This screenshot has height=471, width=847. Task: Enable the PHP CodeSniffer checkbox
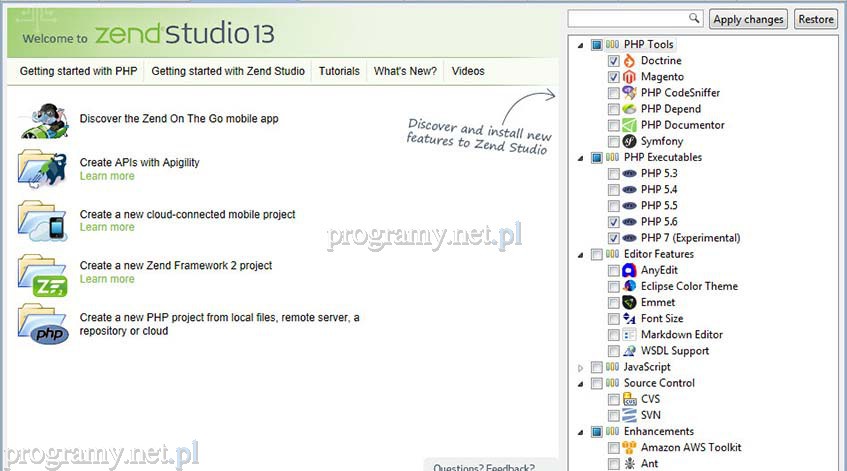click(x=613, y=93)
